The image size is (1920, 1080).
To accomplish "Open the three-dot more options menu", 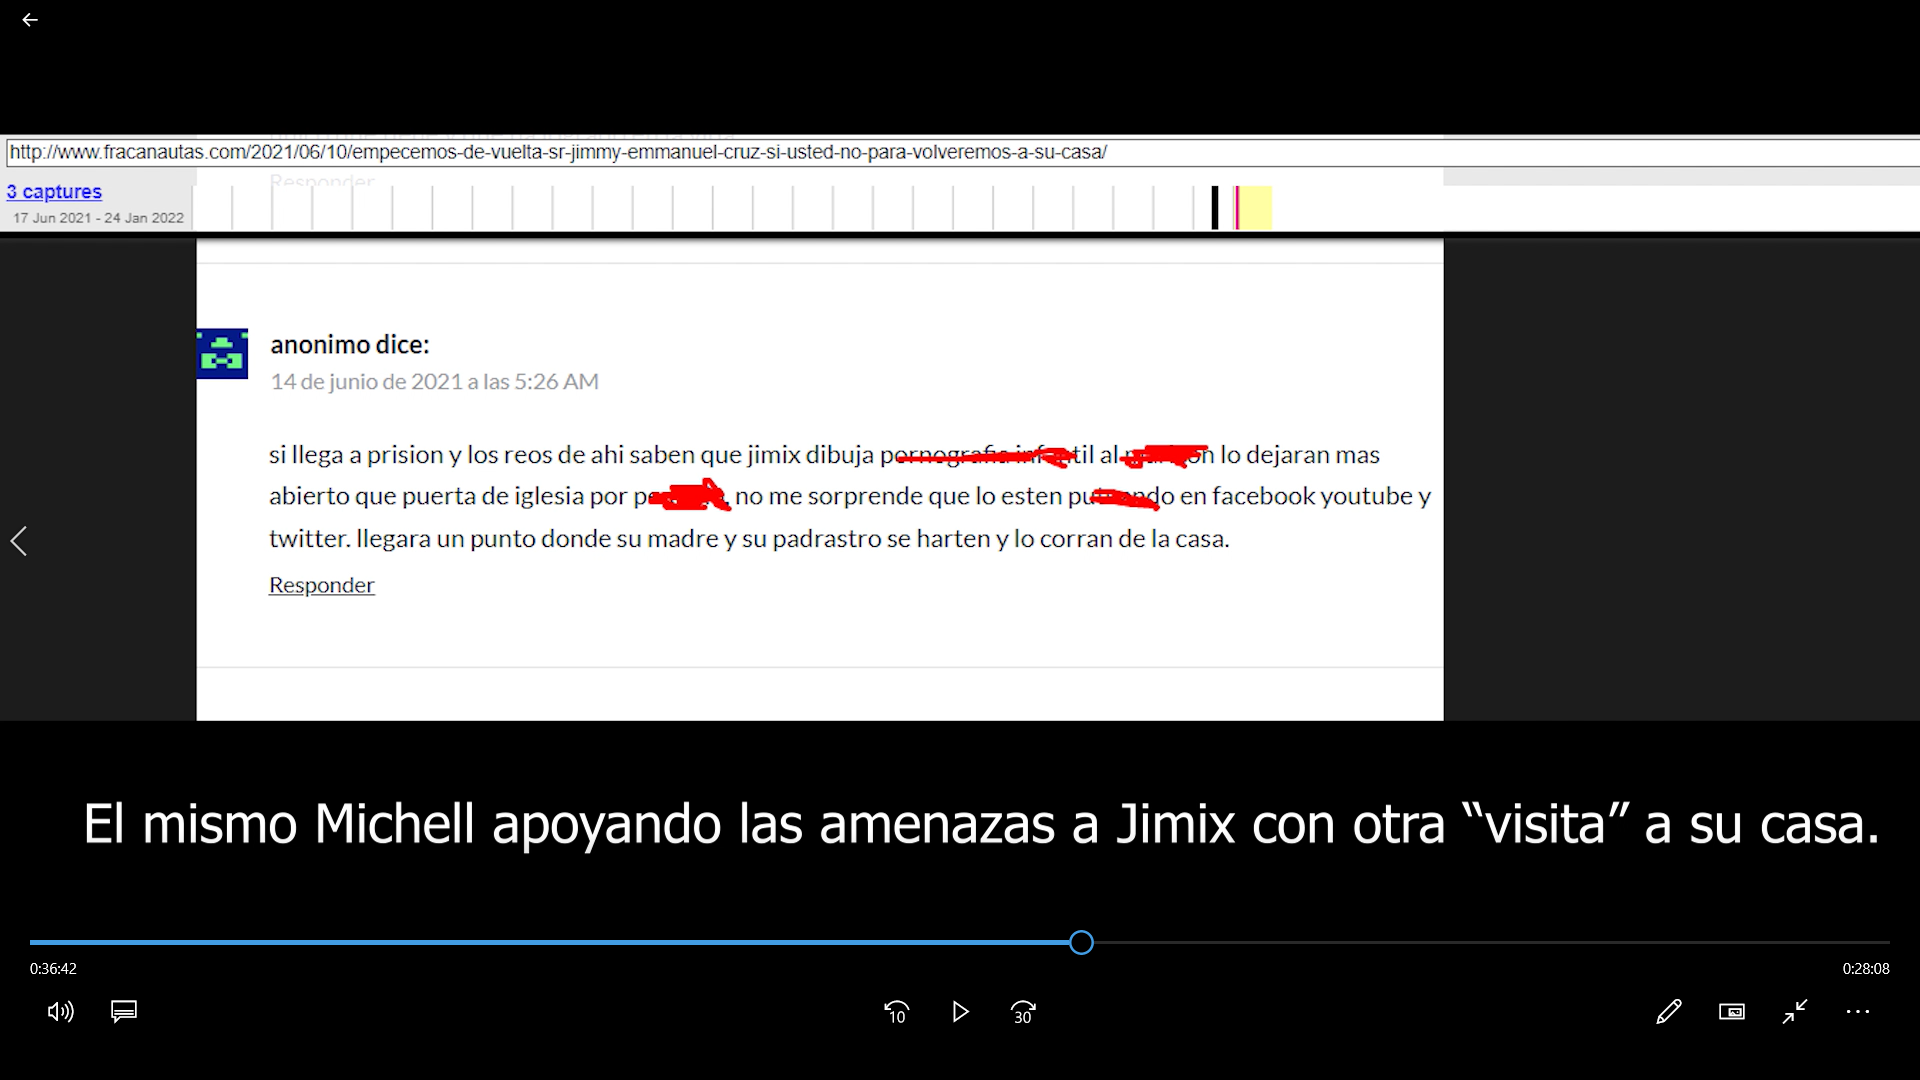I will pyautogui.click(x=1858, y=1012).
